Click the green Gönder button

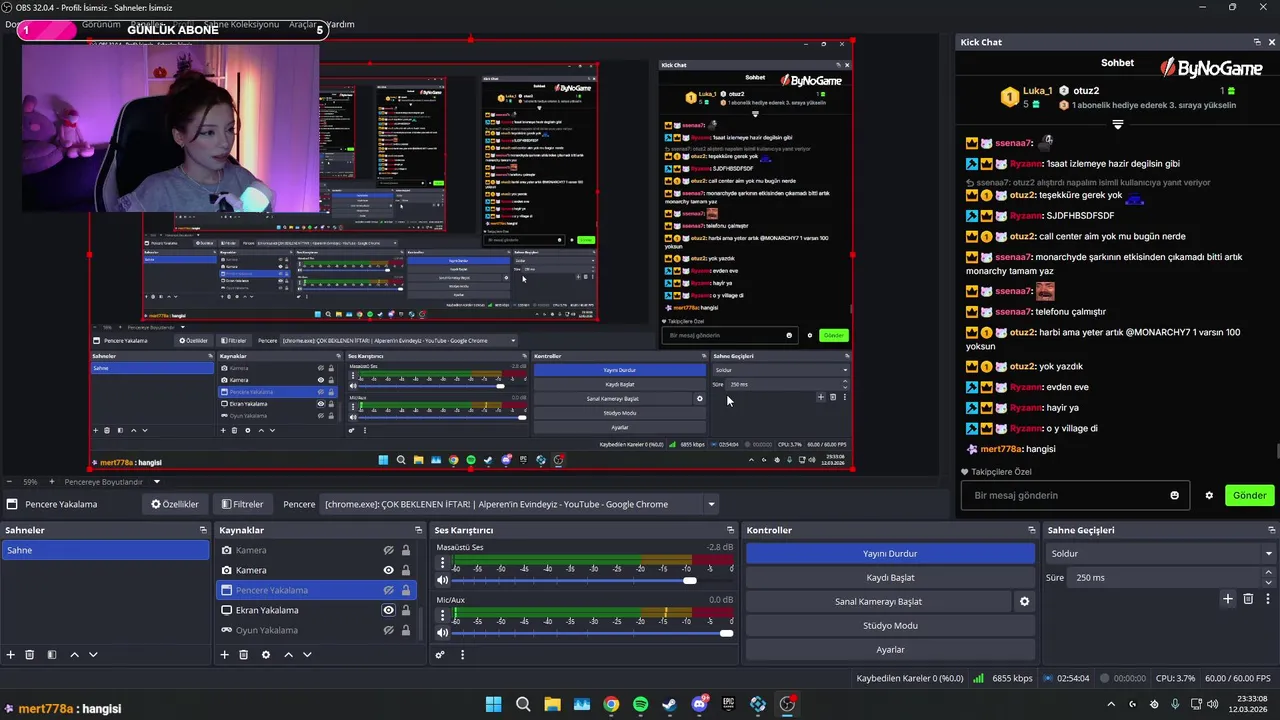[1249, 495]
